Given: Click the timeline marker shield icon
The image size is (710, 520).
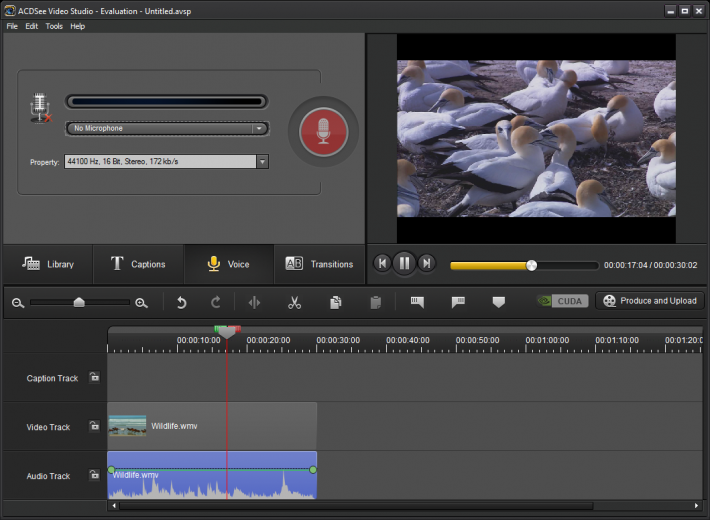Looking at the screenshot, I should tap(499, 302).
